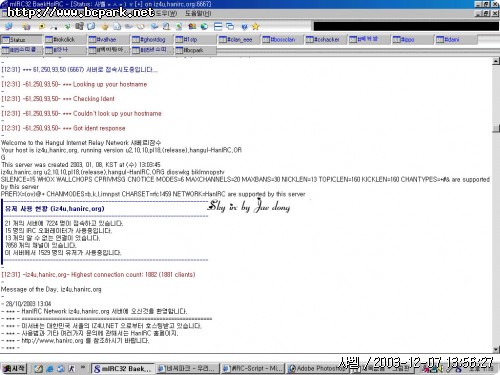Click the 'This server was created' line
This screenshot has width=500, height=375.
pos(81,165)
